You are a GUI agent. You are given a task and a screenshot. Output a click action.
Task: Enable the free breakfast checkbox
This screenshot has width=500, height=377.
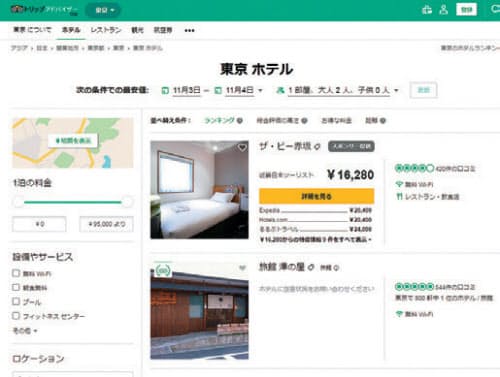(x=16, y=287)
